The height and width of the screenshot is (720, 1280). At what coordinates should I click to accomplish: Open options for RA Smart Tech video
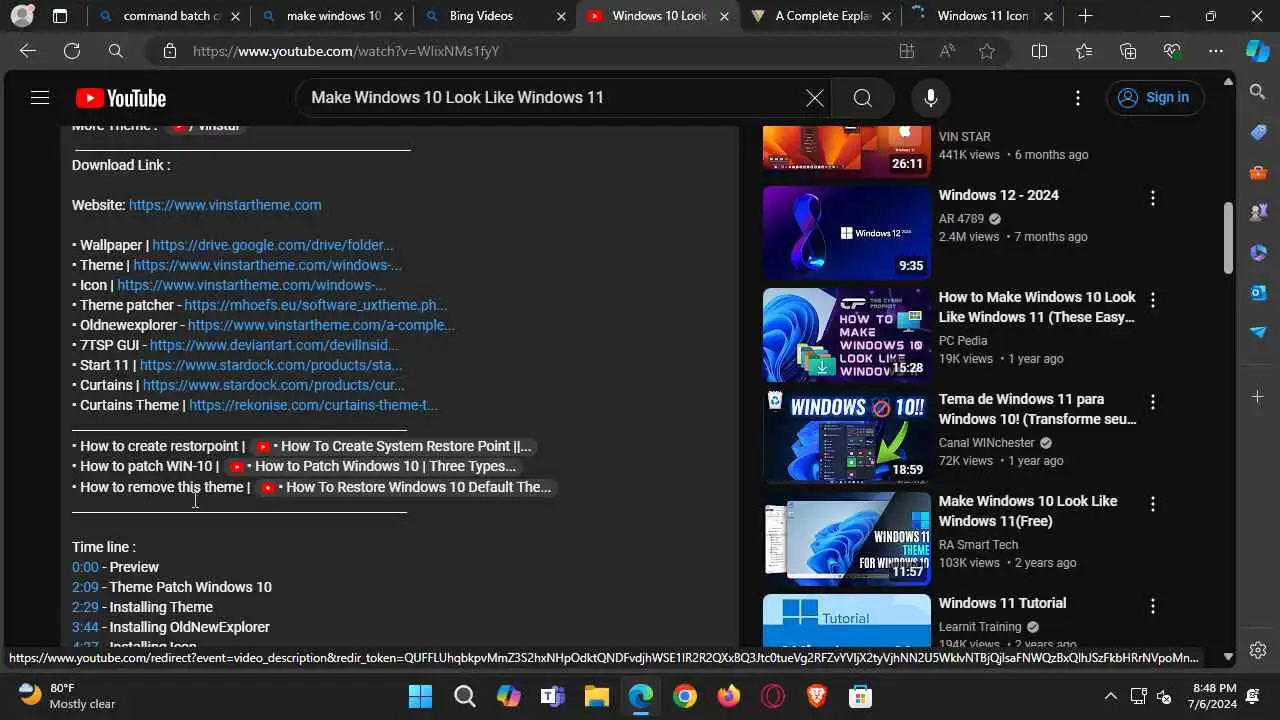pos(1153,504)
